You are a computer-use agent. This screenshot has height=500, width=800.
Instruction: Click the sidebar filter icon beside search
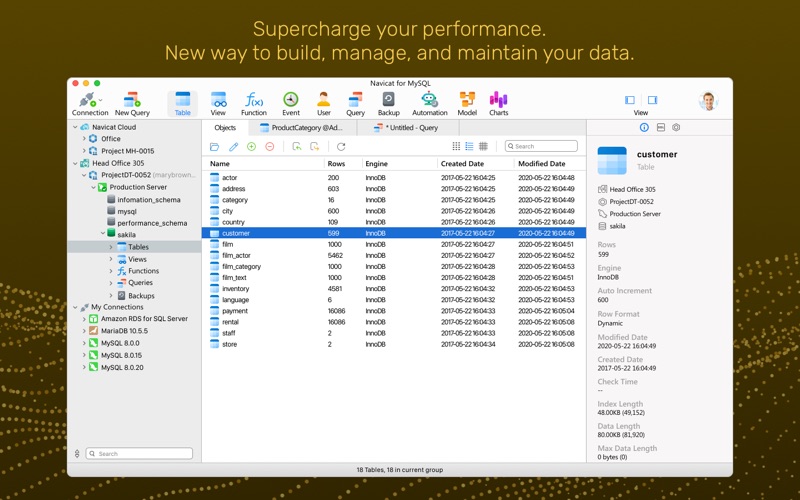(x=77, y=453)
